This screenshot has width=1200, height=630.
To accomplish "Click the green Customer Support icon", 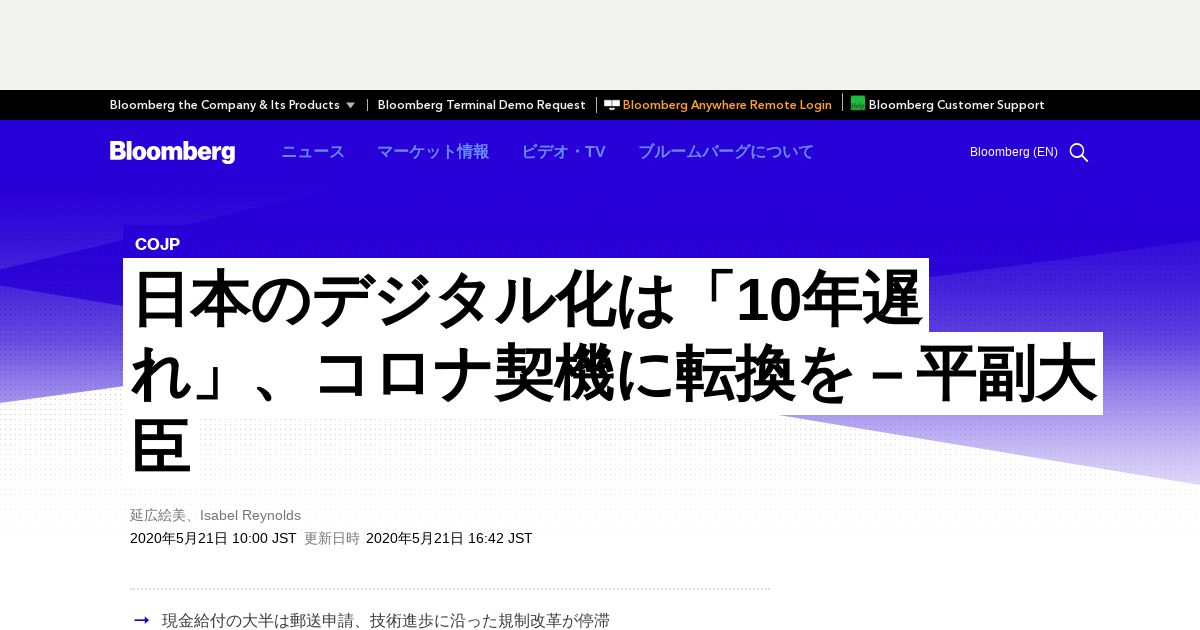I will pos(858,103).
